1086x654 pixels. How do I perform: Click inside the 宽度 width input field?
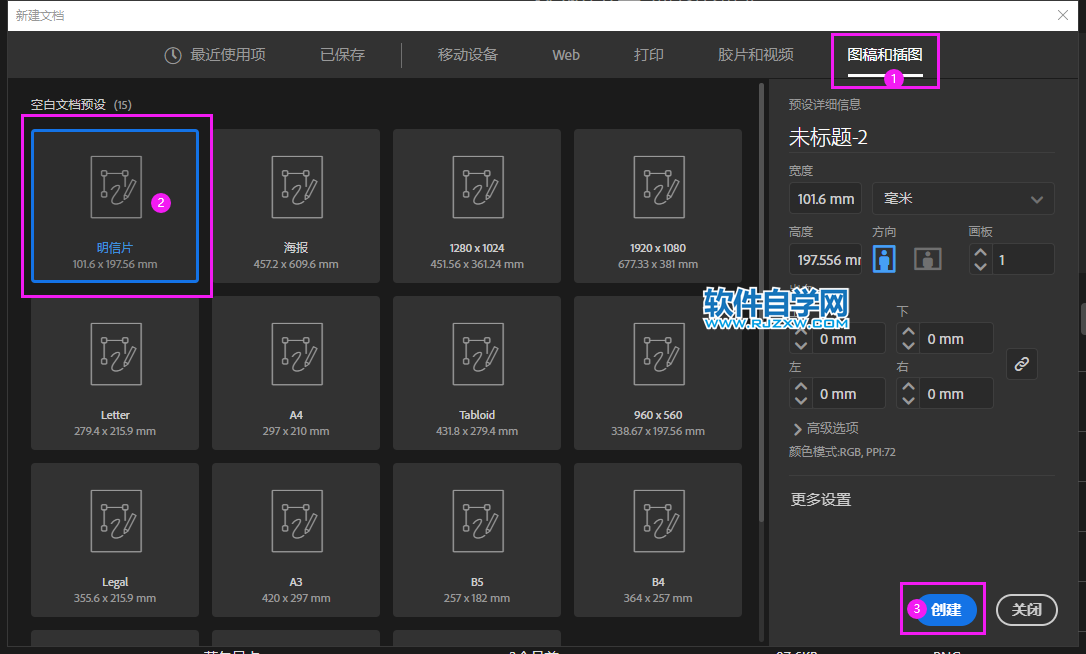(825, 198)
